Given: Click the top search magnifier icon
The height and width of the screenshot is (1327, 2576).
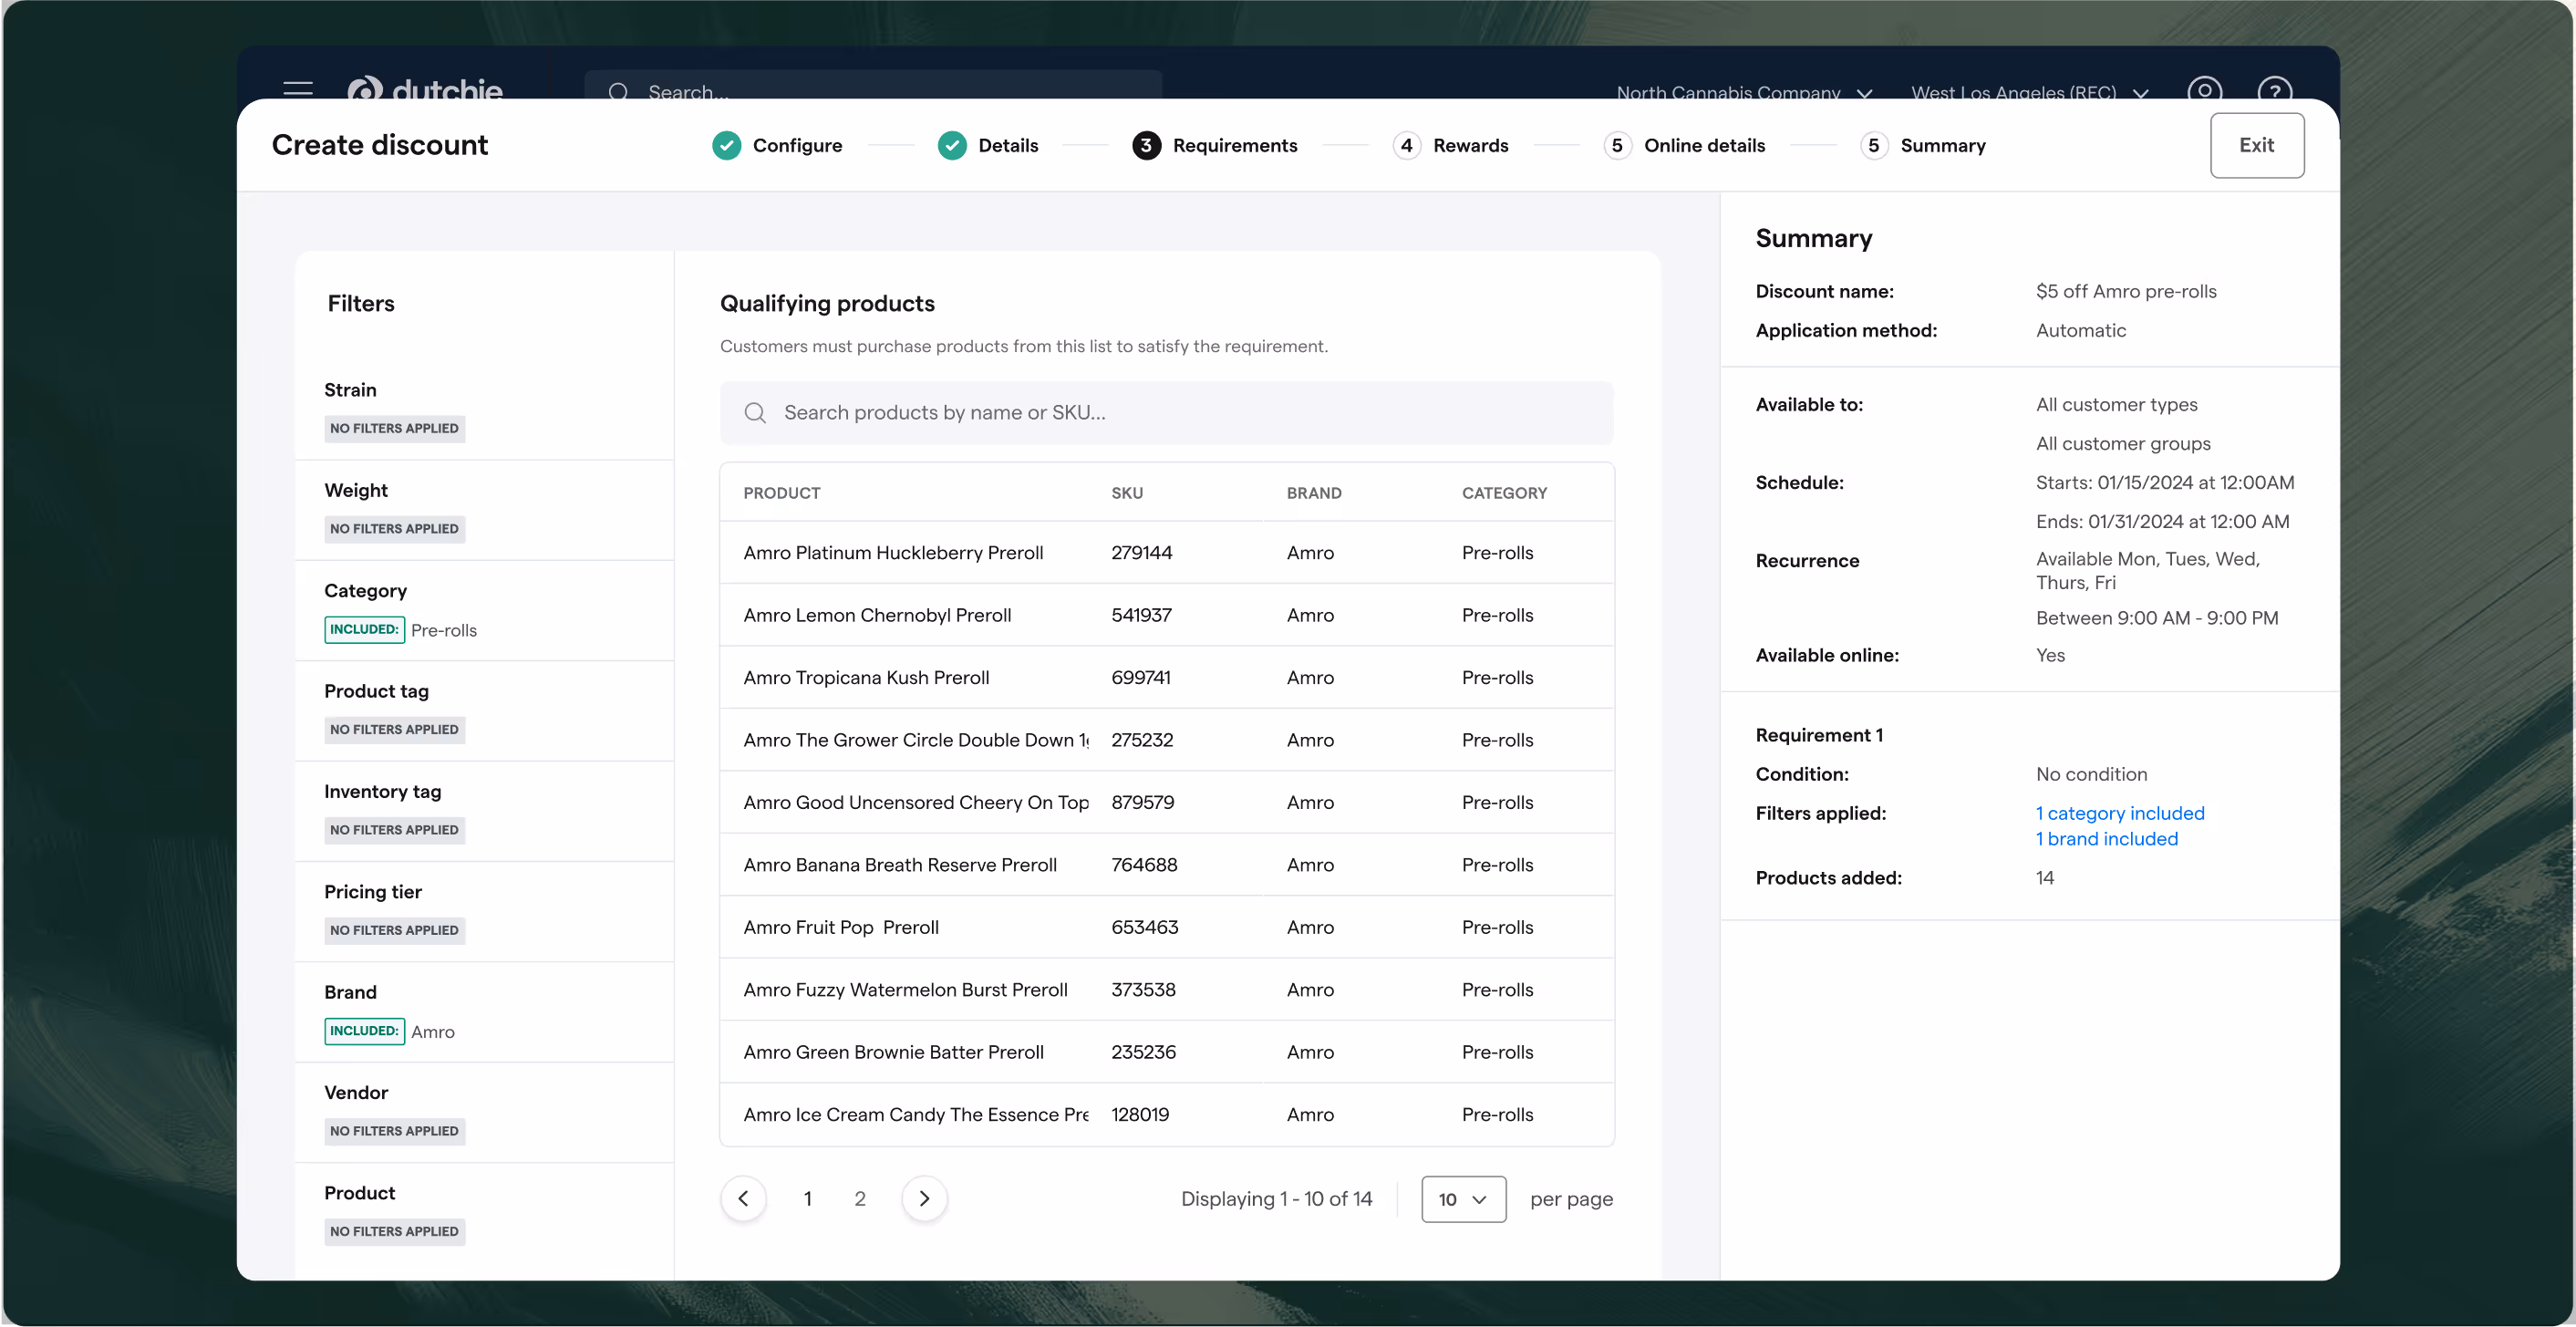Looking at the screenshot, I should click(x=618, y=92).
